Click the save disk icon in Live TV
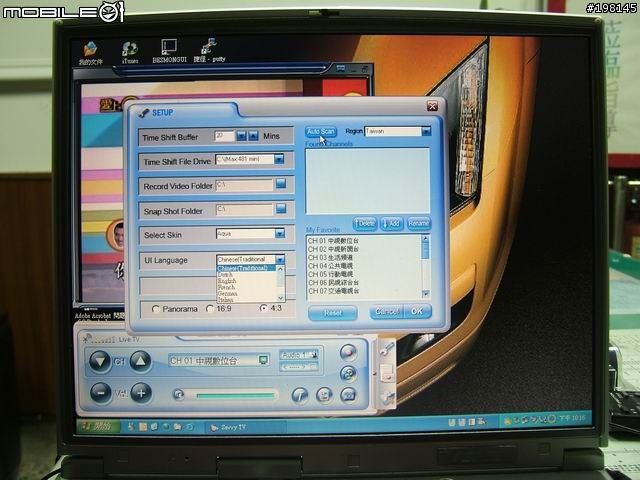 [x=324, y=395]
